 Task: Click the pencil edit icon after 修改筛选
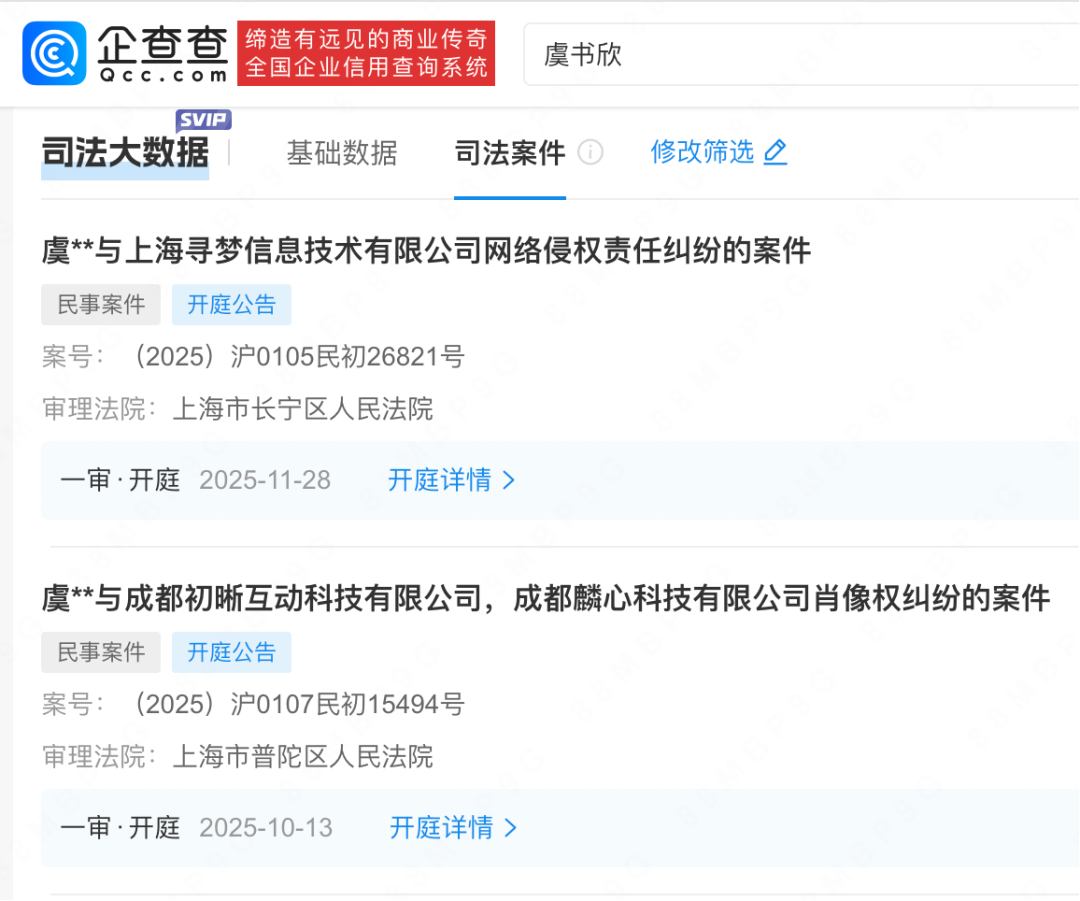[776, 152]
